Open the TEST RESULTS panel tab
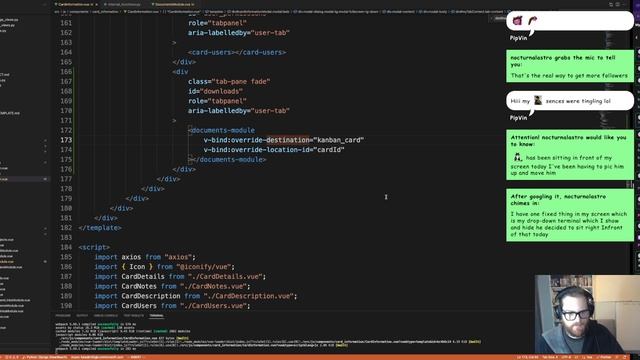 tap(133, 316)
